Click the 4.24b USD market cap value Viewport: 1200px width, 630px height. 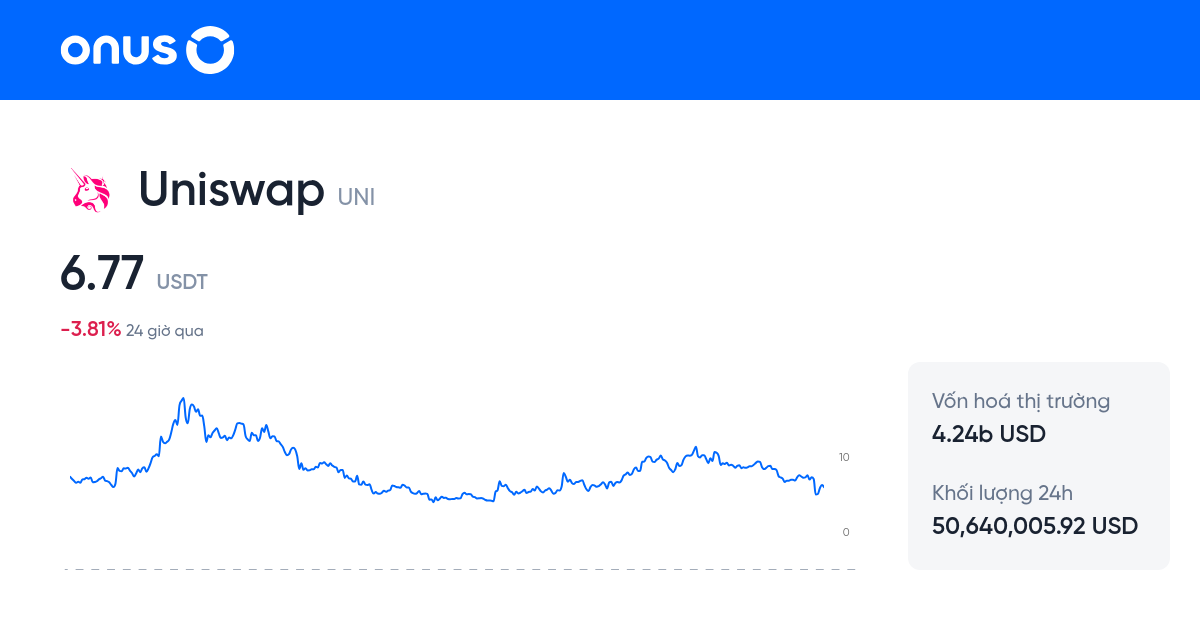[x=988, y=434]
